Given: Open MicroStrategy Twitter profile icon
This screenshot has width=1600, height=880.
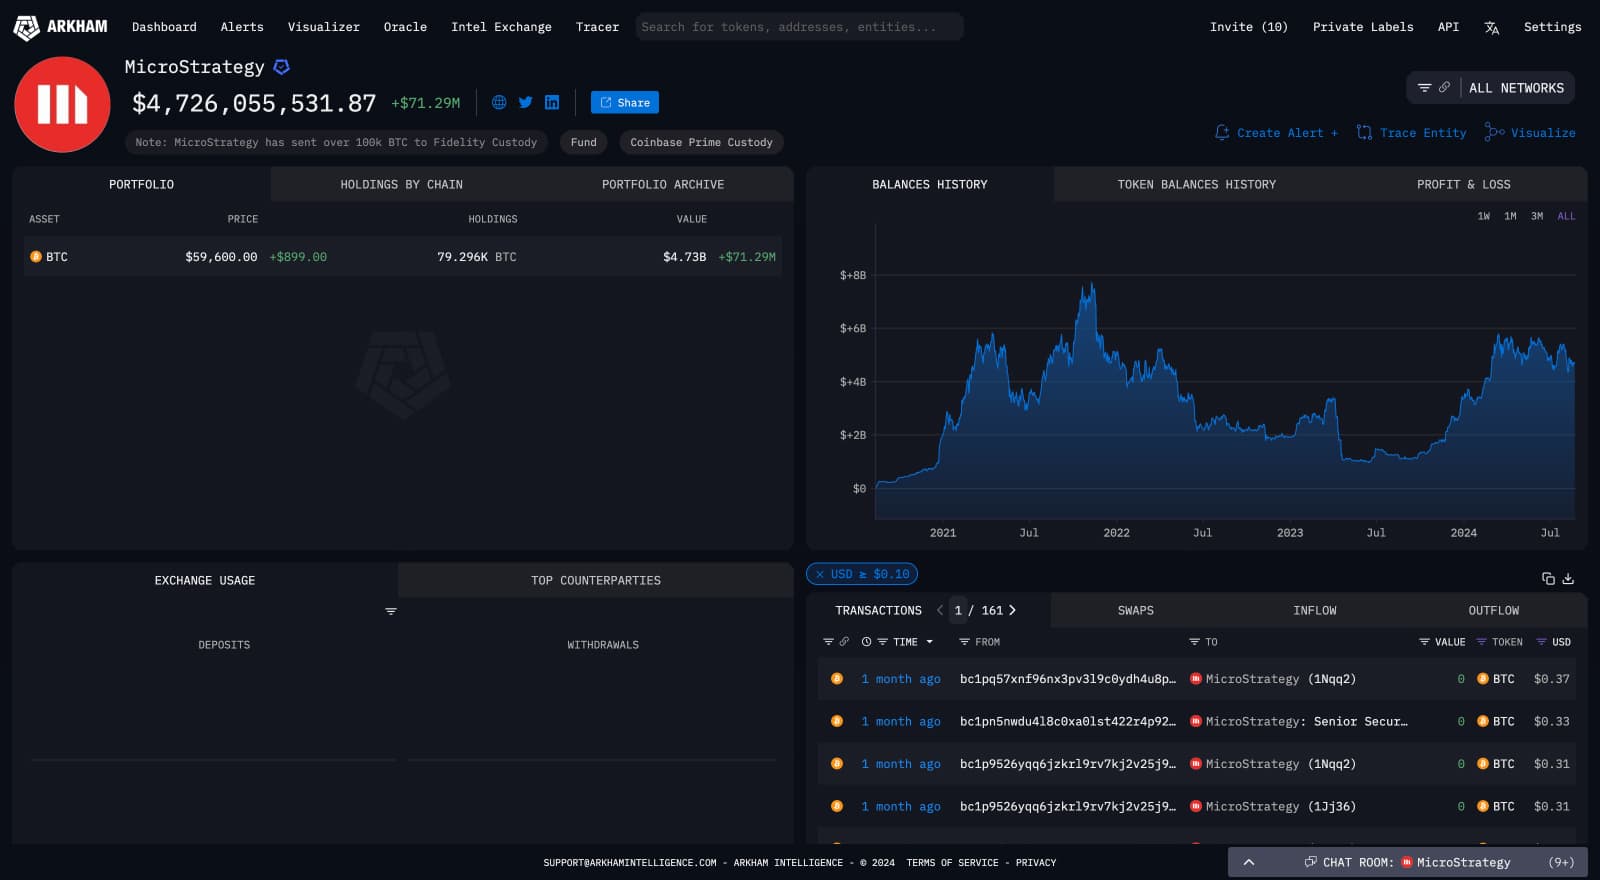Looking at the screenshot, I should pyautogui.click(x=525, y=102).
